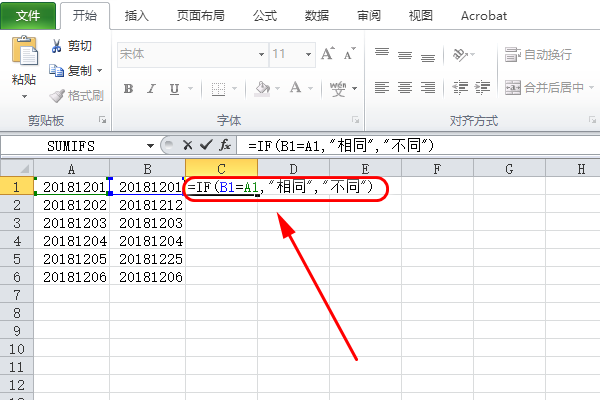Open the font name dropdown (宋体)
The width and height of the screenshot is (600, 400).
click(261, 54)
